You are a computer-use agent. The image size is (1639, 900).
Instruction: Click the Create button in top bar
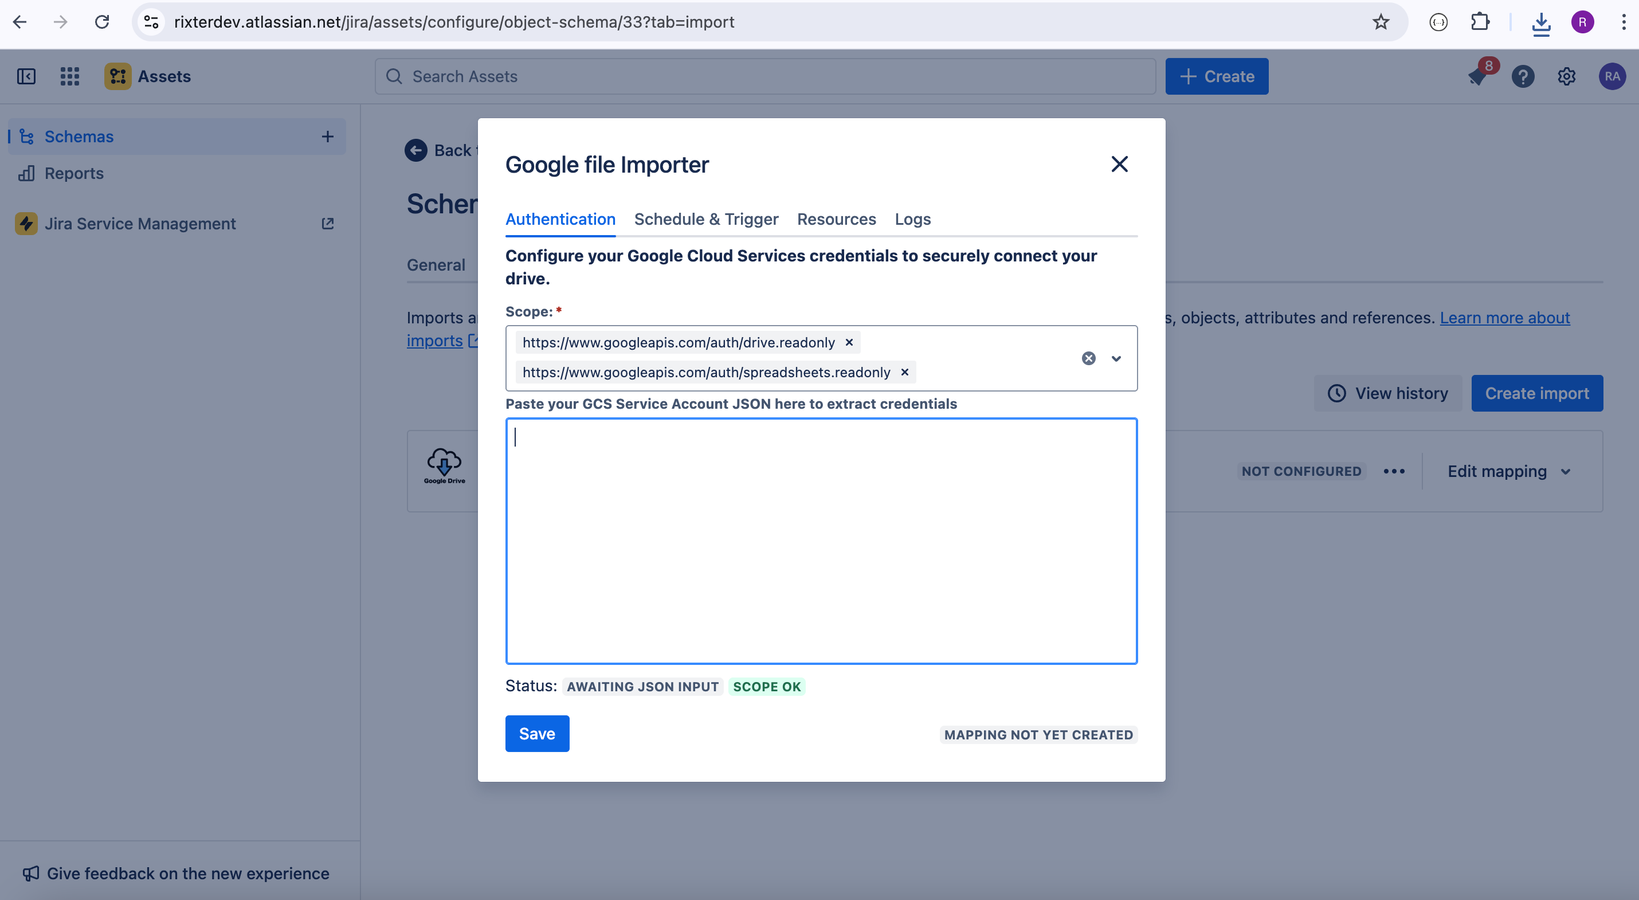pos(1217,76)
